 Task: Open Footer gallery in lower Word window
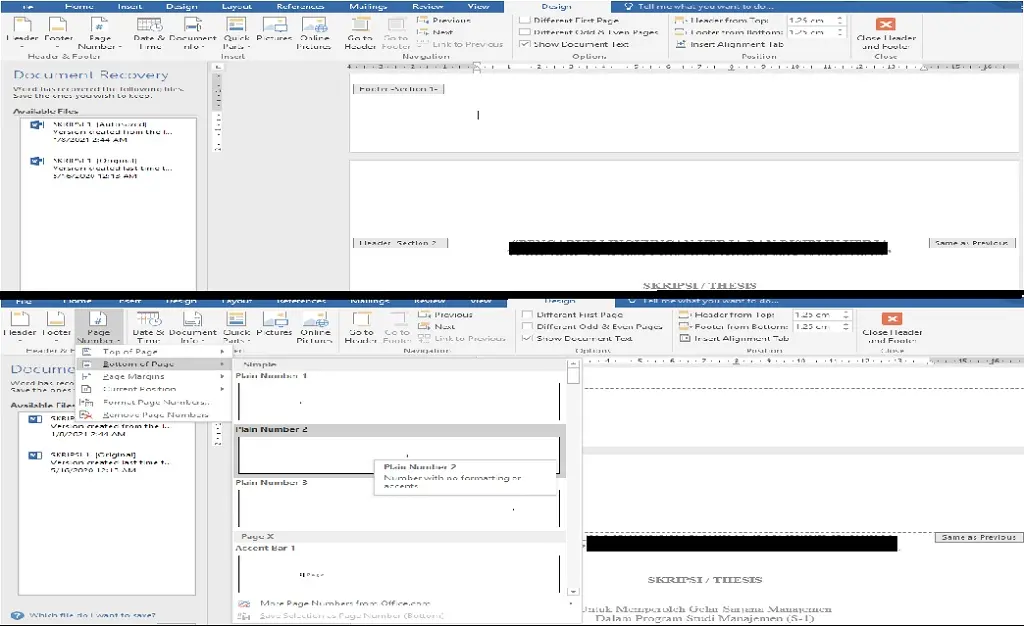[56, 326]
